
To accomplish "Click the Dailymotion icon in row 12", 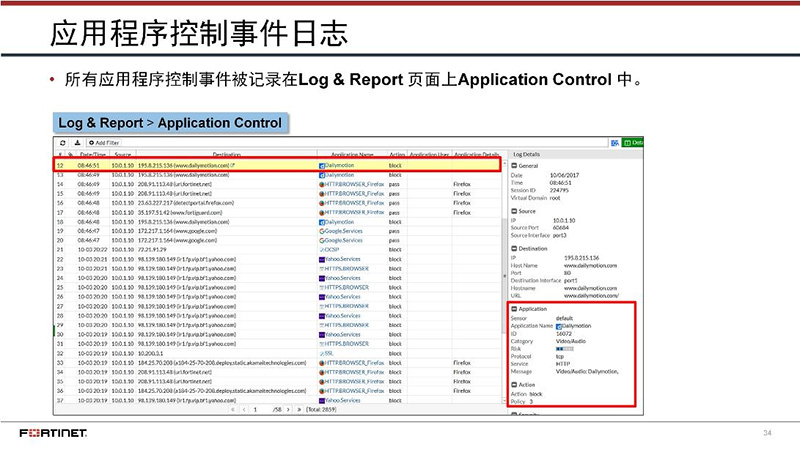I will click(x=322, y=166).
